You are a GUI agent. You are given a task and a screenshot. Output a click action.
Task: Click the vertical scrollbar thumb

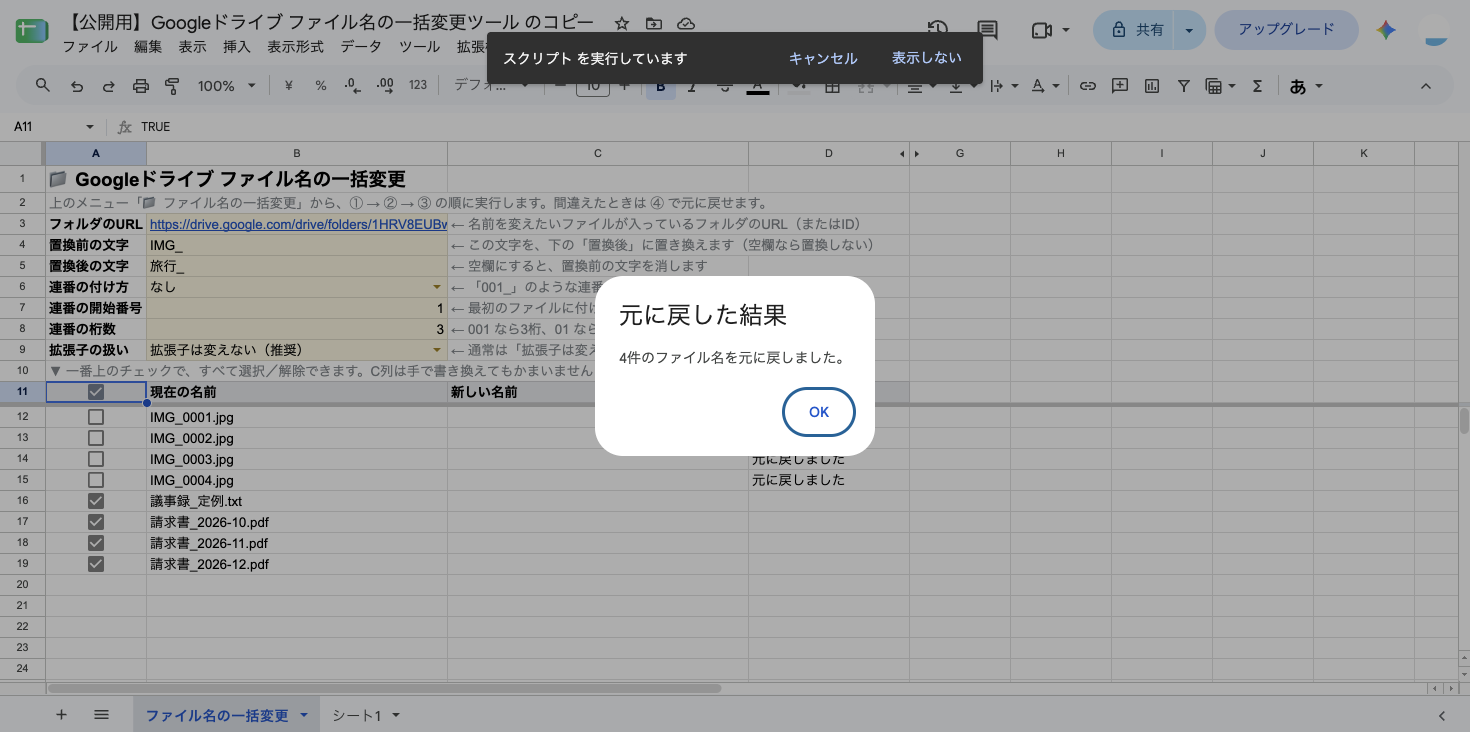(x=1464, y=420)
